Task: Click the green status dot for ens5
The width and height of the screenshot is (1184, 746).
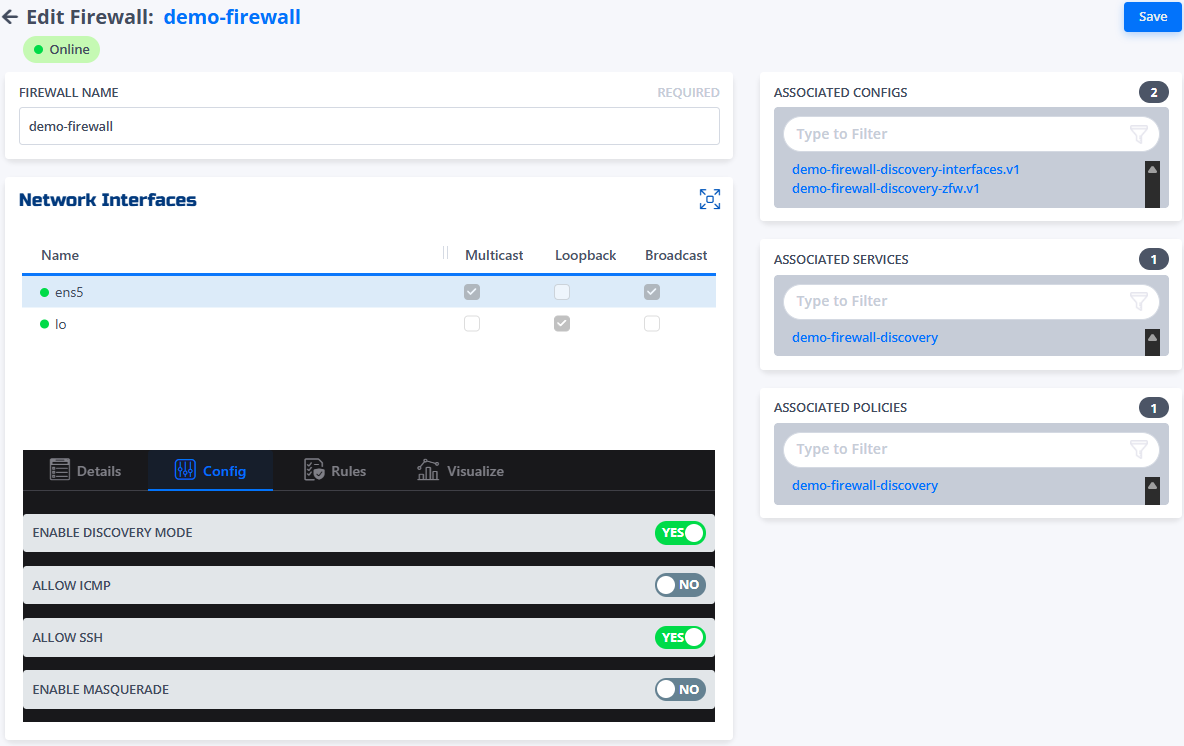Action: (x=45, y=292)
